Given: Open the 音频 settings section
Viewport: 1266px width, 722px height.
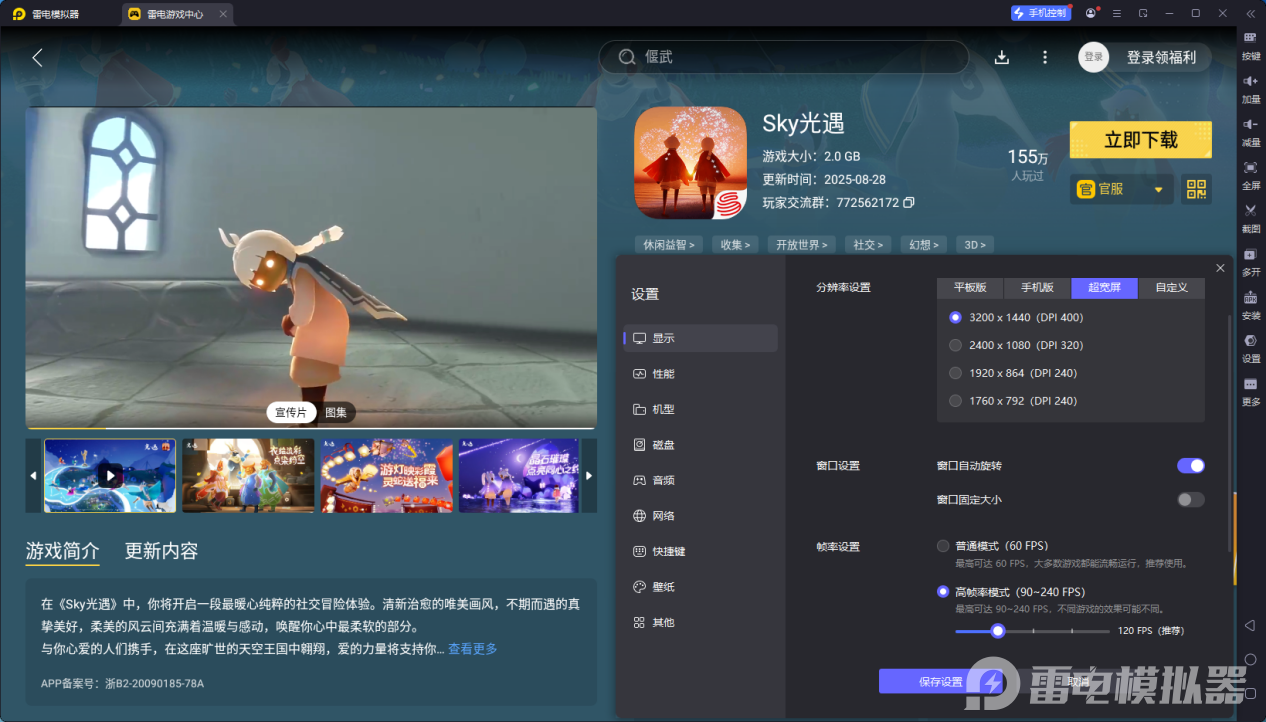Looking at the screenshot, I should [x=700, y=480].
